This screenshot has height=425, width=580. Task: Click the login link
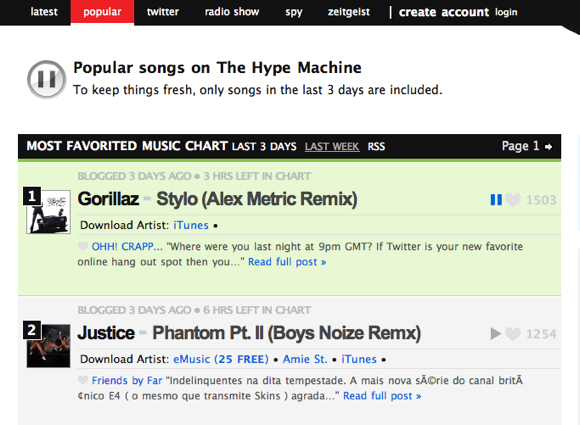pos(506,12)
